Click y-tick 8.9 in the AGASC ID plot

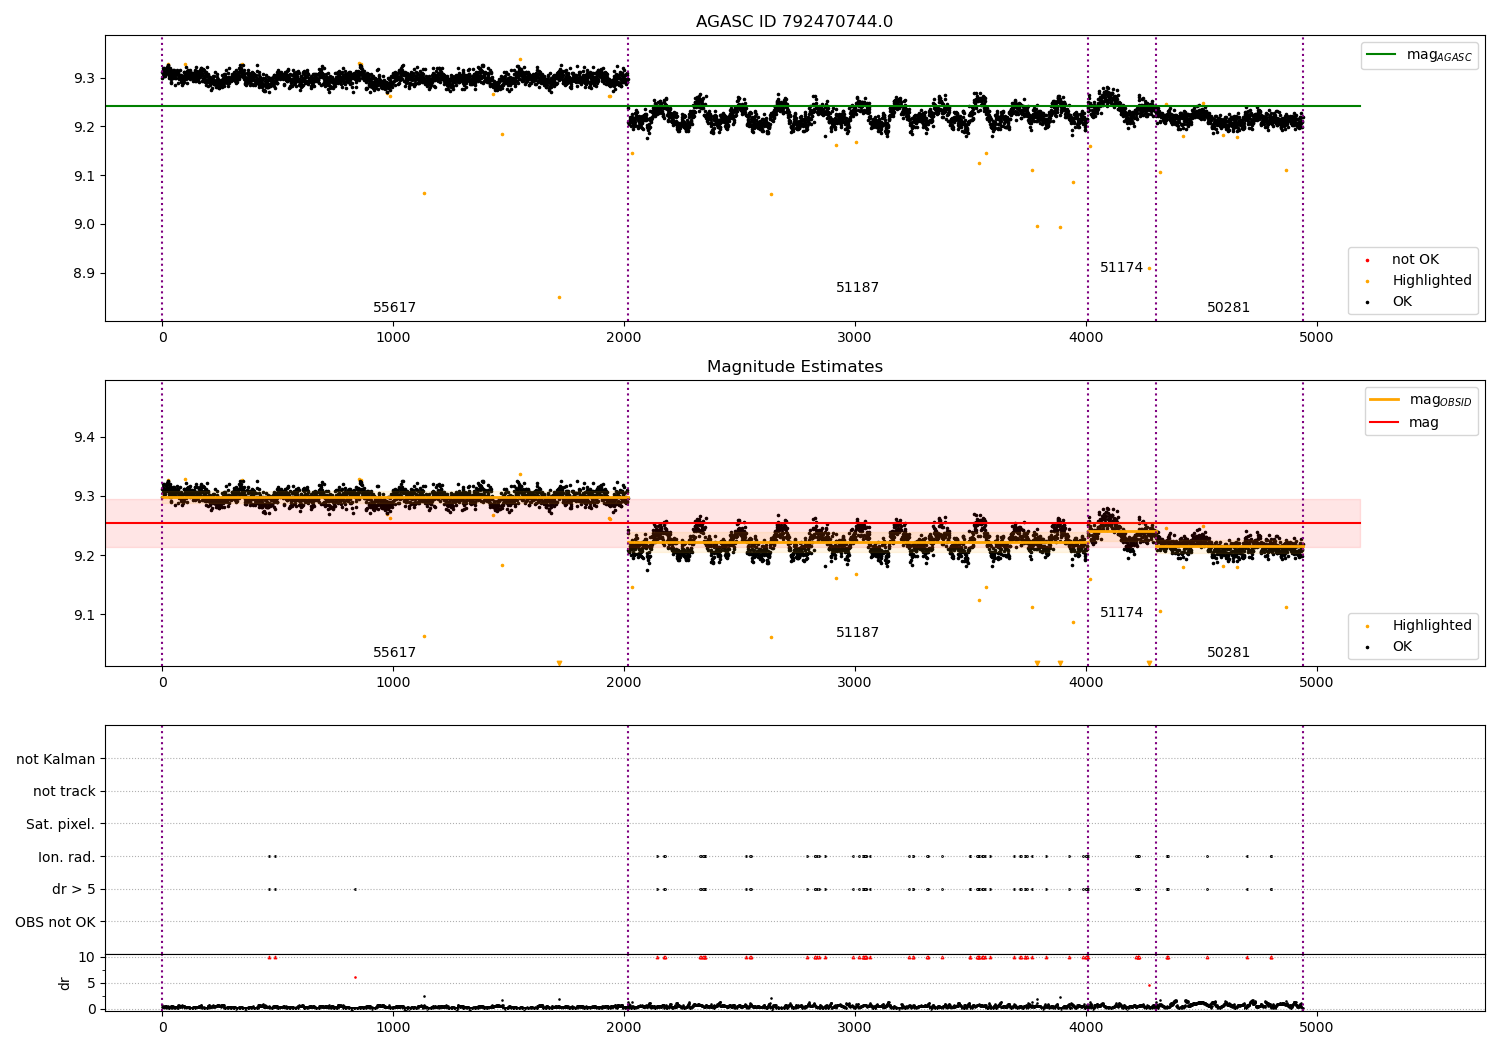tap(83, 273)
